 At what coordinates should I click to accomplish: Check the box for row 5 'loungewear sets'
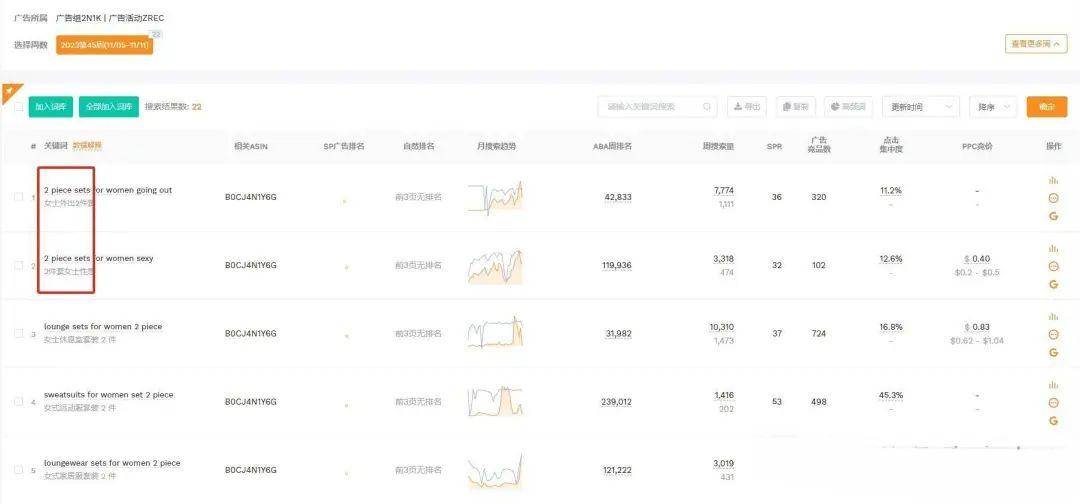(x=19, y=470)
